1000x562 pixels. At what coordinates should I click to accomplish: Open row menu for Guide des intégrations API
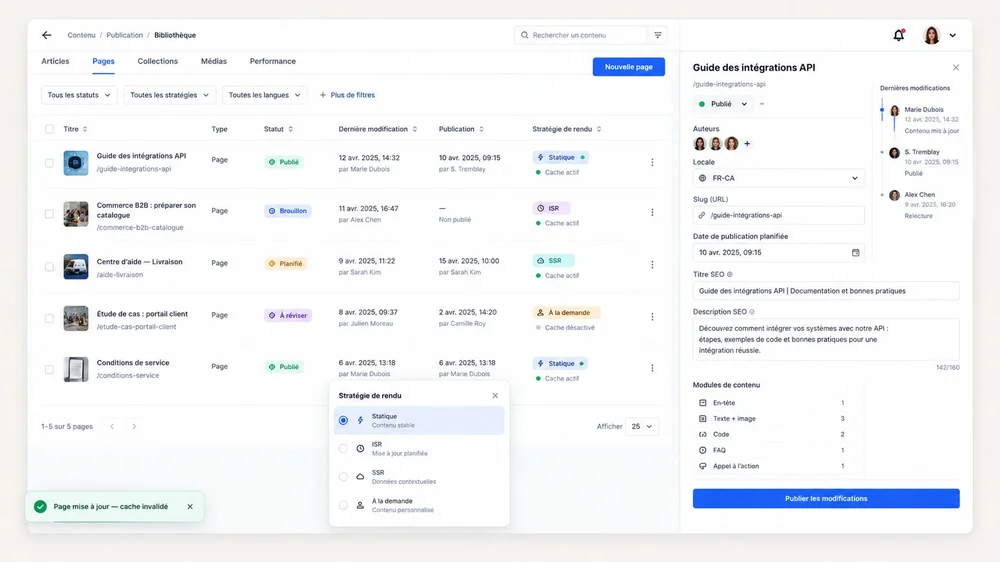652,162
